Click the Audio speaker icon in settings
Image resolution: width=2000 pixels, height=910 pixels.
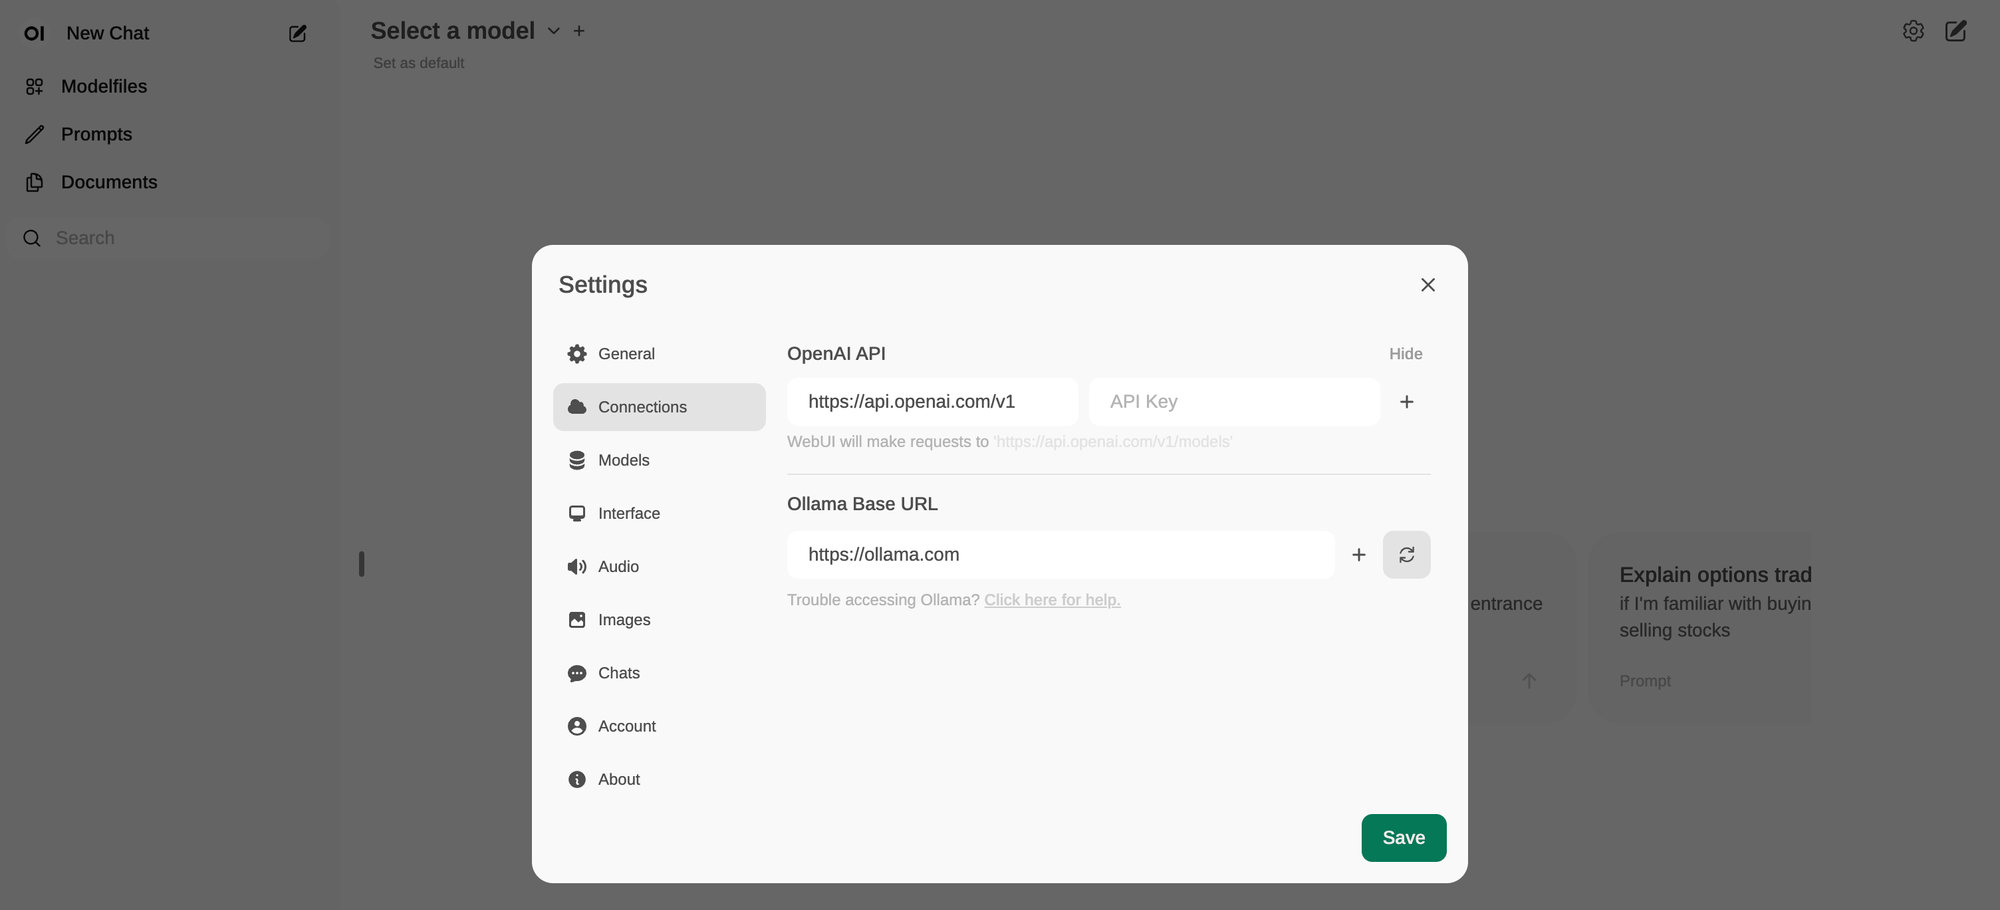[x=577, y=566]
